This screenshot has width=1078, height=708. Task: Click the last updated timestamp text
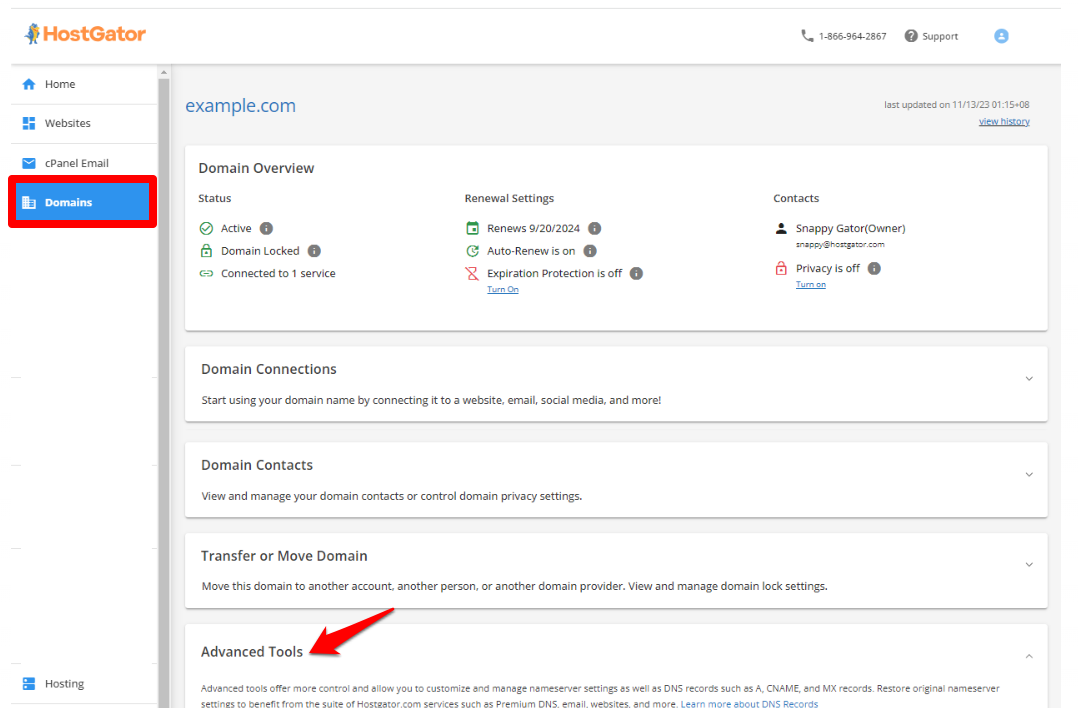click(956, 104)
